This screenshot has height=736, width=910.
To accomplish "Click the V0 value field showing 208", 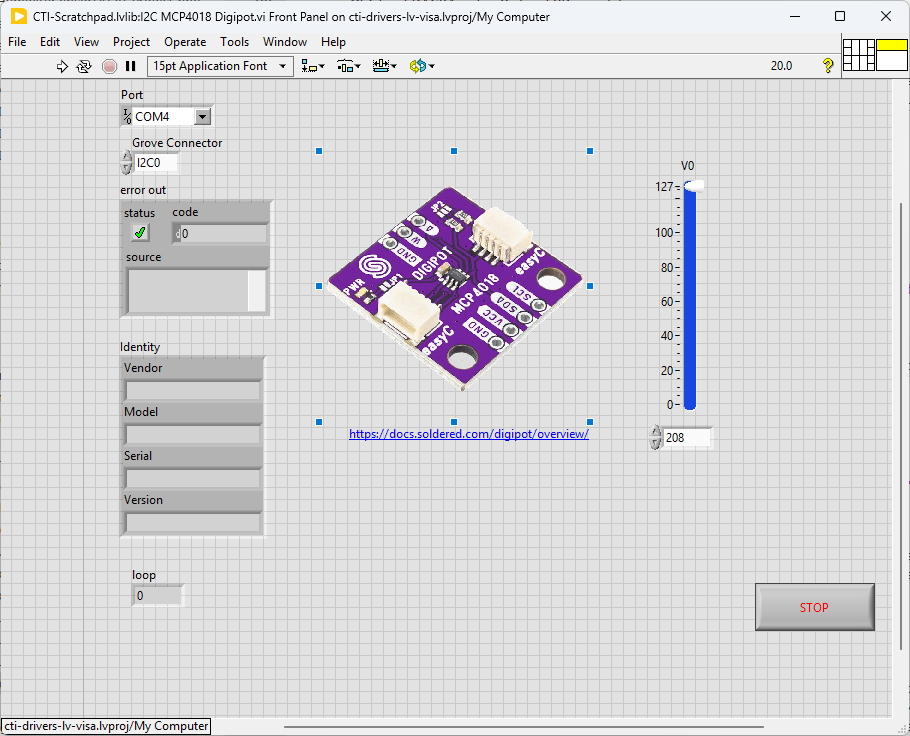I will pos(687,438).
